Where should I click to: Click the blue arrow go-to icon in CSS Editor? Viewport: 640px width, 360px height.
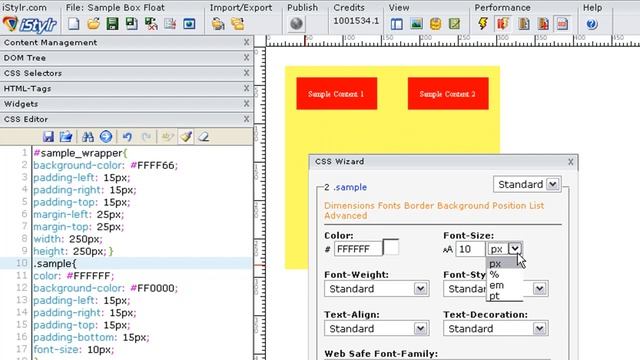coord(106,136)
